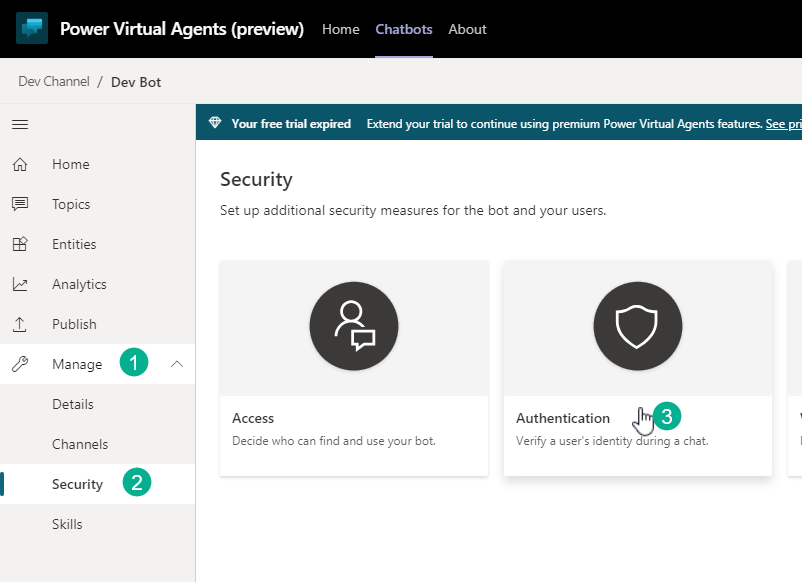Open Home in the top navigation
802x582 pixels.
click(340, 29)
